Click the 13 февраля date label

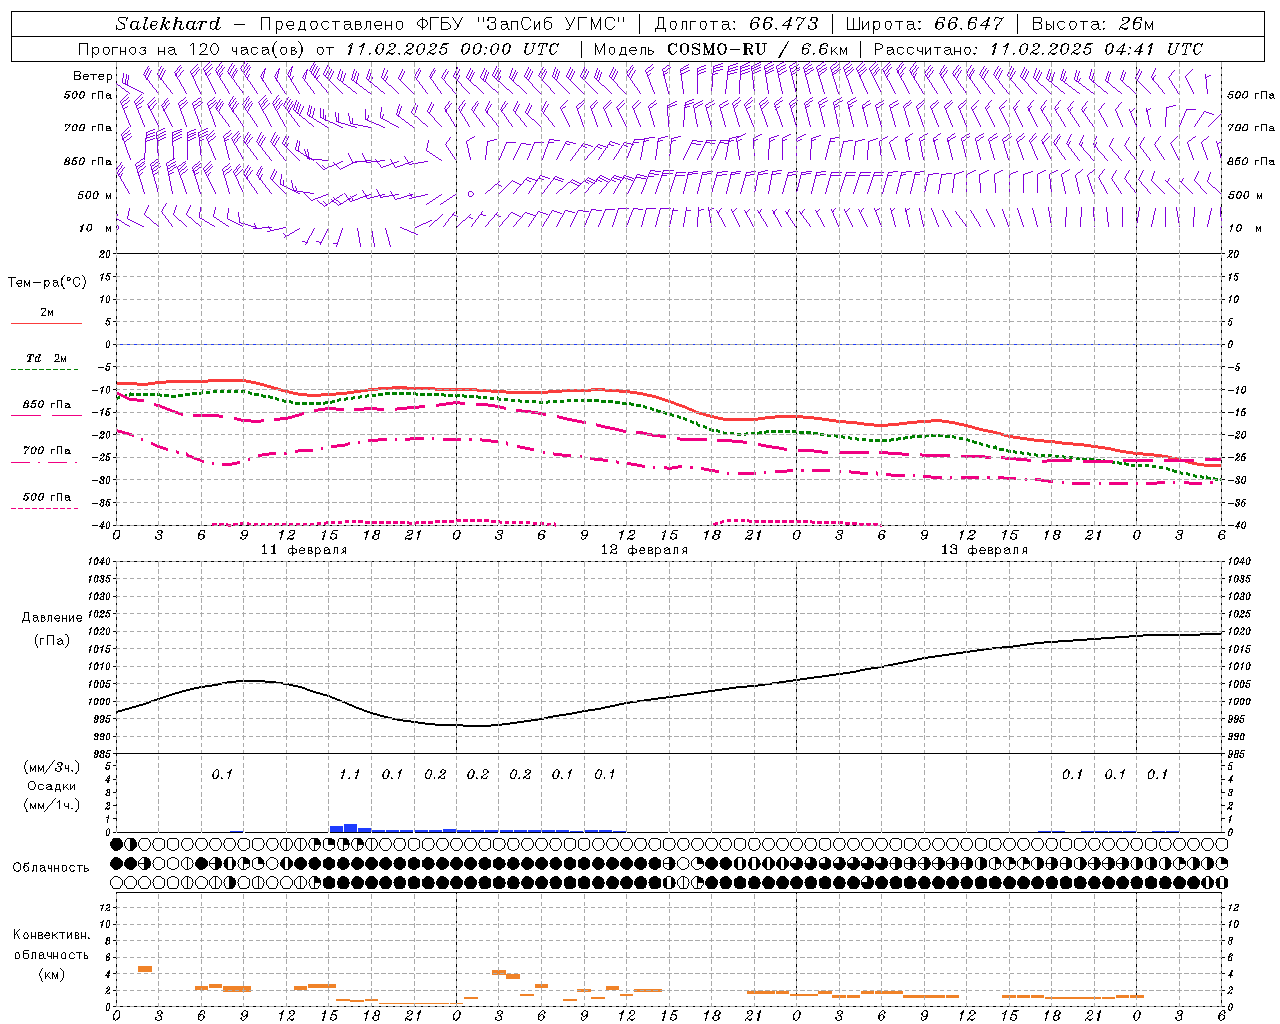tap(984, 550)
